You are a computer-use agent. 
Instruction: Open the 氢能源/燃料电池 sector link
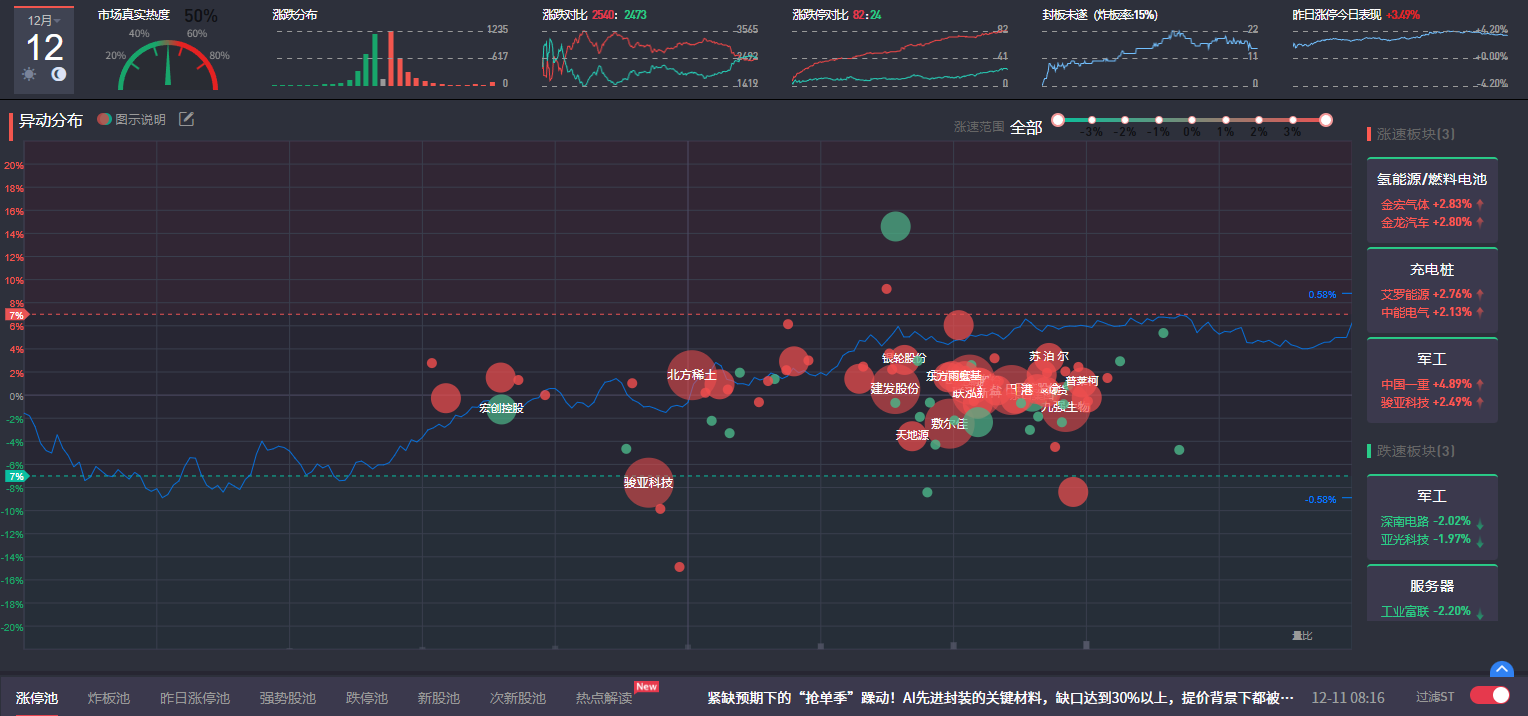point(1431,180)
